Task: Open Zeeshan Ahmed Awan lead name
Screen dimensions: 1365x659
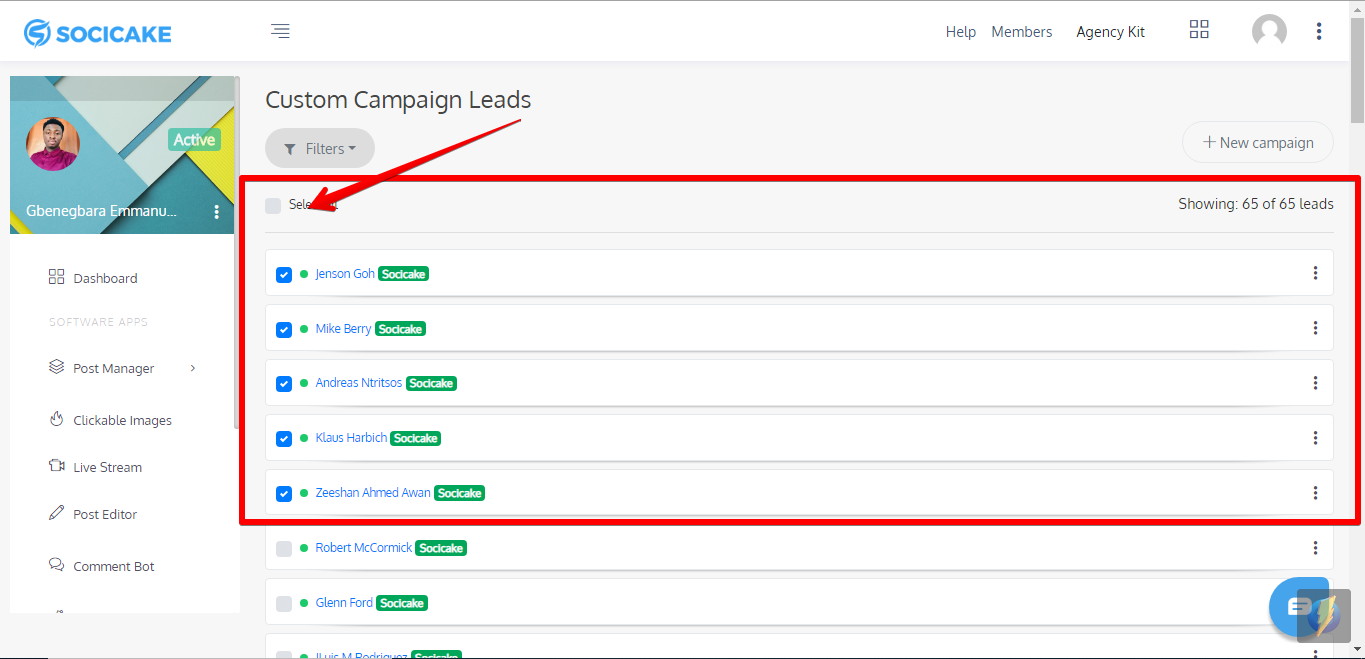Action: tap(373, 493)
